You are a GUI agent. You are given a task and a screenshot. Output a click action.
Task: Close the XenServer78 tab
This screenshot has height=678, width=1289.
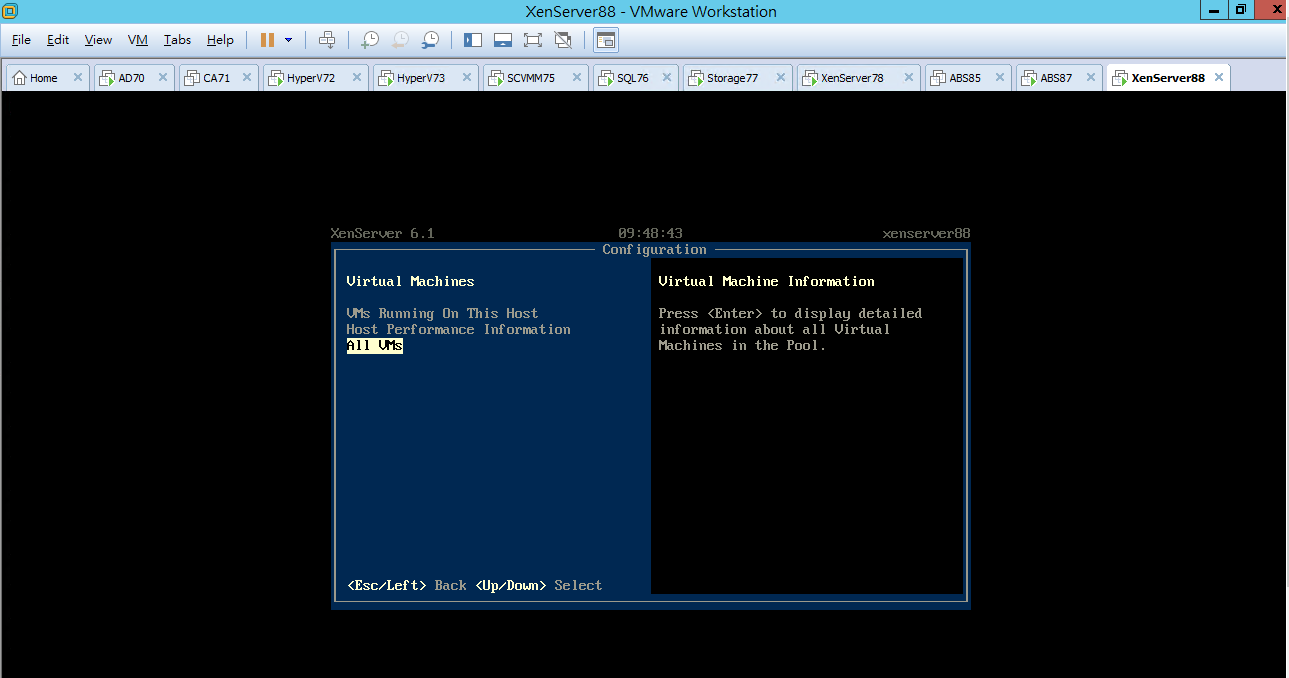(x=908, y=78)
